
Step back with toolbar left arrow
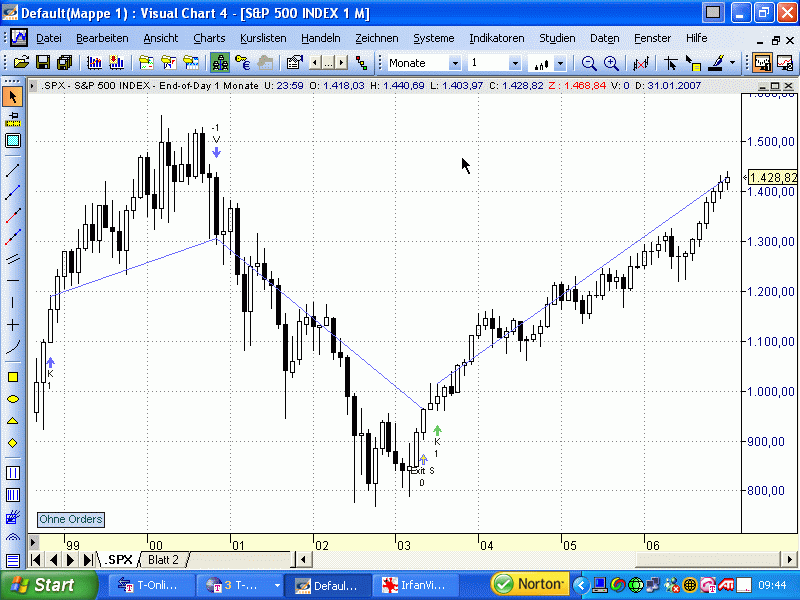coord(316,63)
